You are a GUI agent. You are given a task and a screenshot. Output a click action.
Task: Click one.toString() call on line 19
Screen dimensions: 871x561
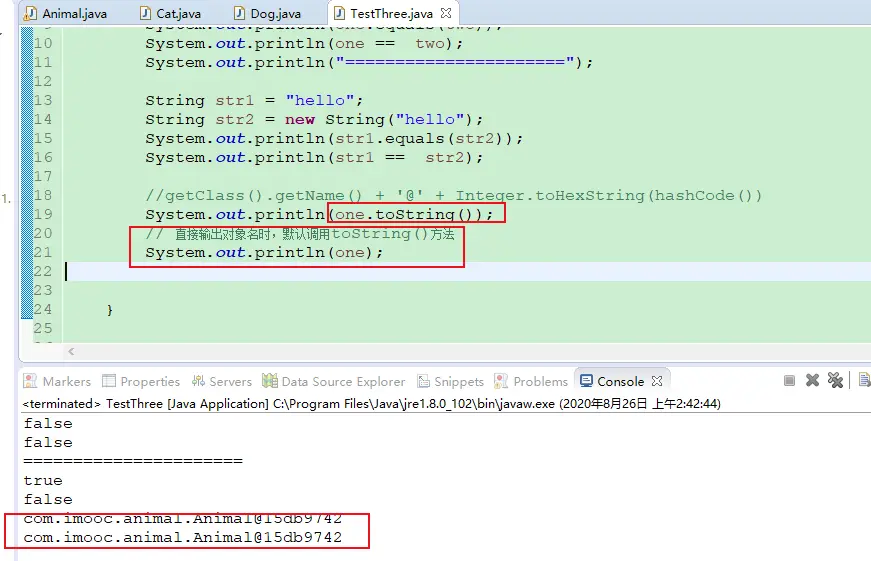(x=414, y=214)
